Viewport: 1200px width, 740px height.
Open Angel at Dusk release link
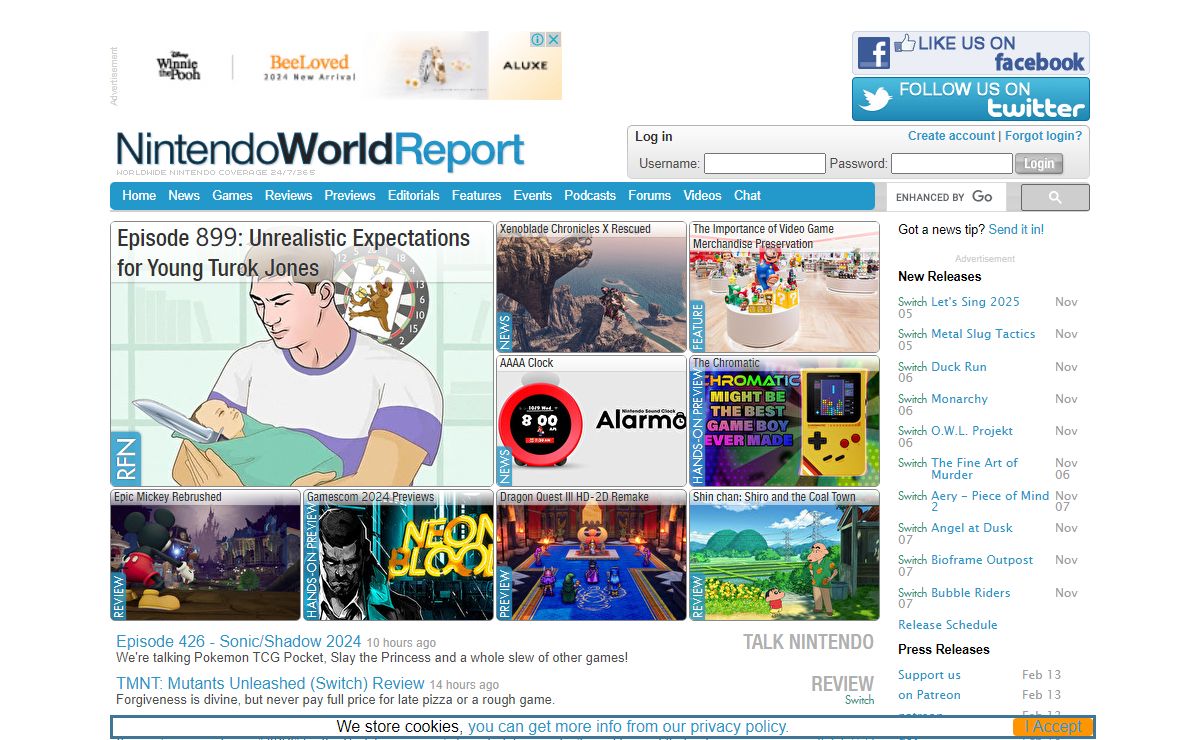972,528
